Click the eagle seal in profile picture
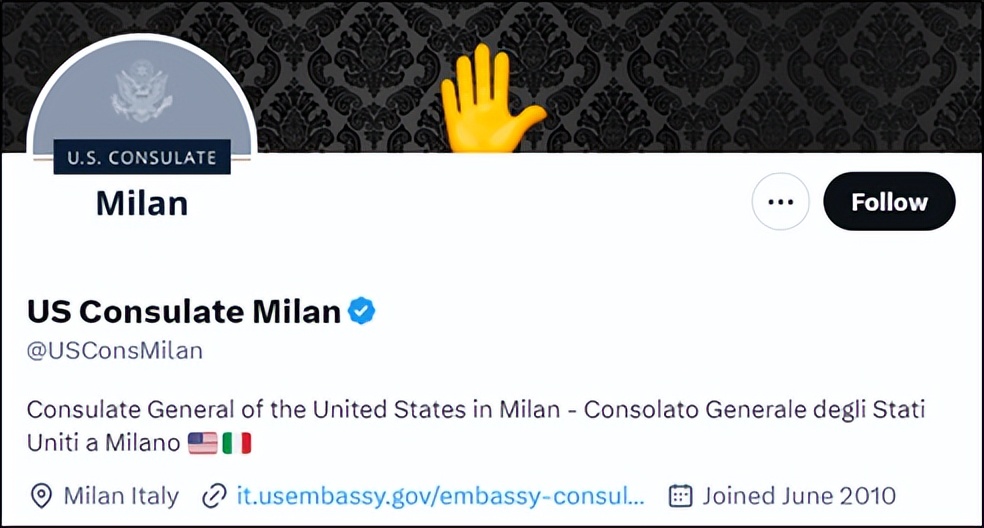 point(141,92)
